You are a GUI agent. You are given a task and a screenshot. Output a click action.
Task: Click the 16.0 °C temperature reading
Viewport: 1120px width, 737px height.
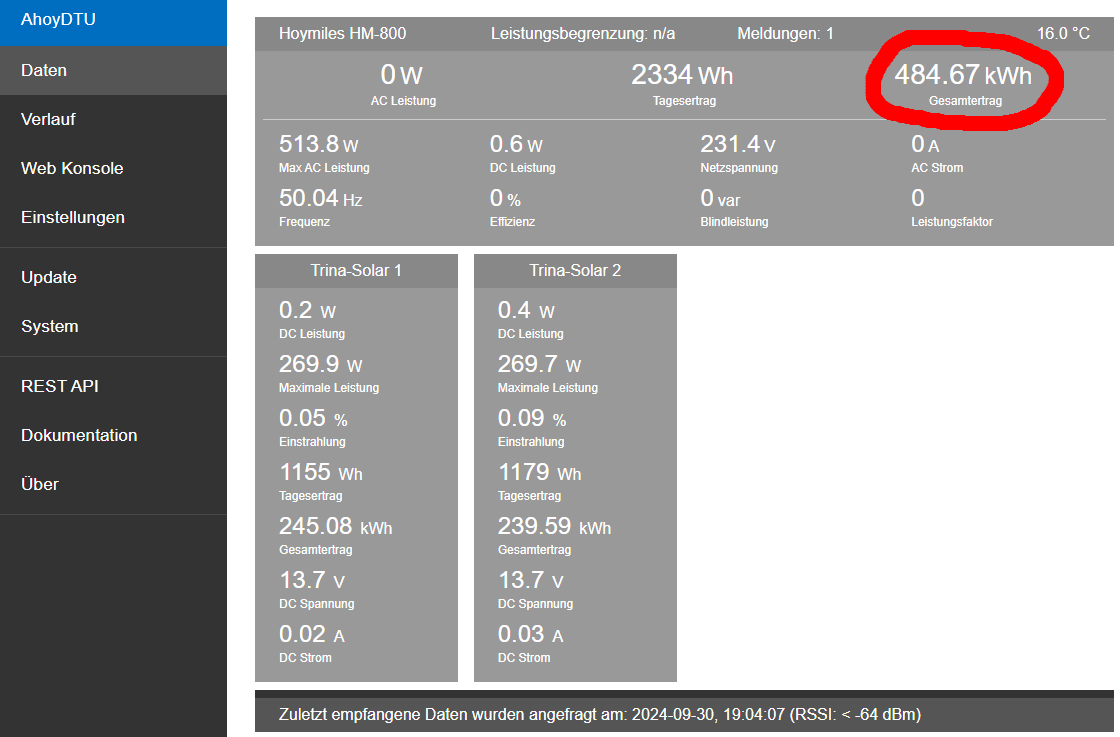pos(1063,34)
